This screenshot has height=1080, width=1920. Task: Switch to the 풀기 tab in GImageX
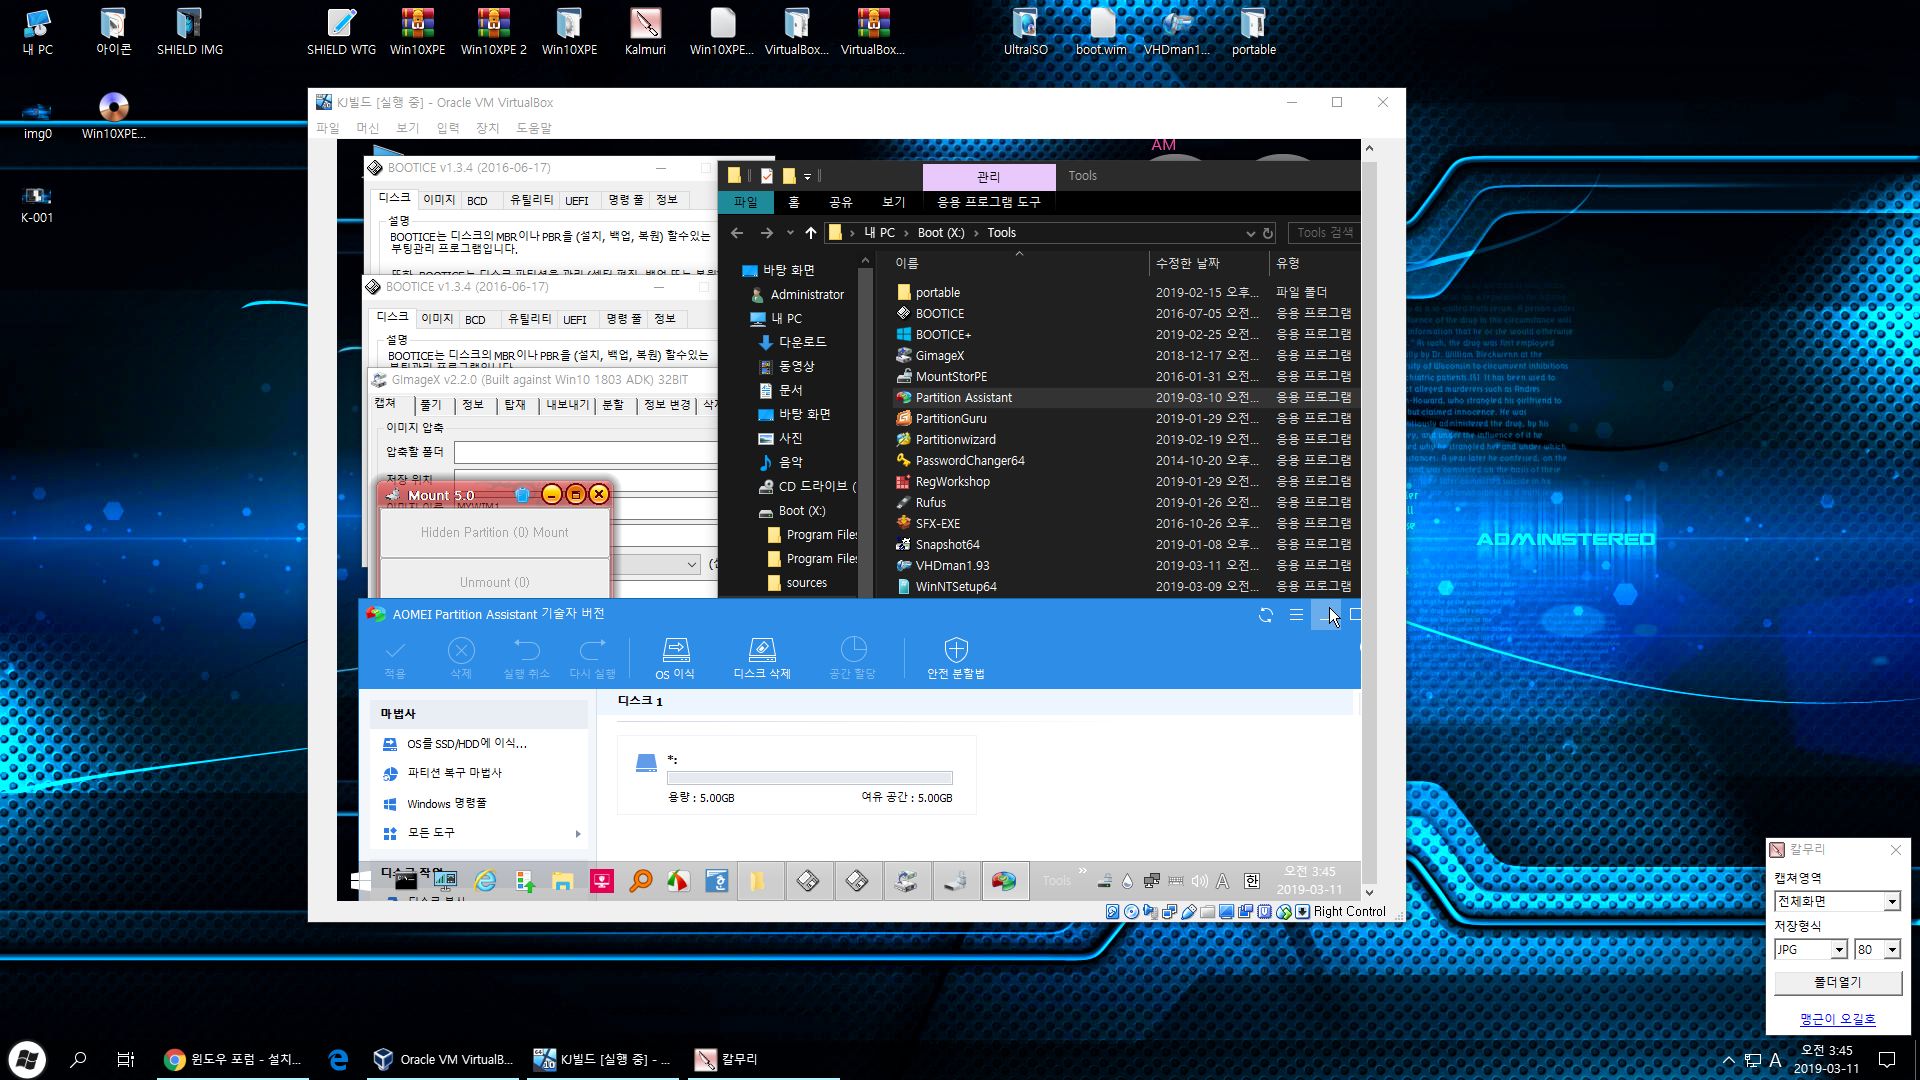[431, 405]
